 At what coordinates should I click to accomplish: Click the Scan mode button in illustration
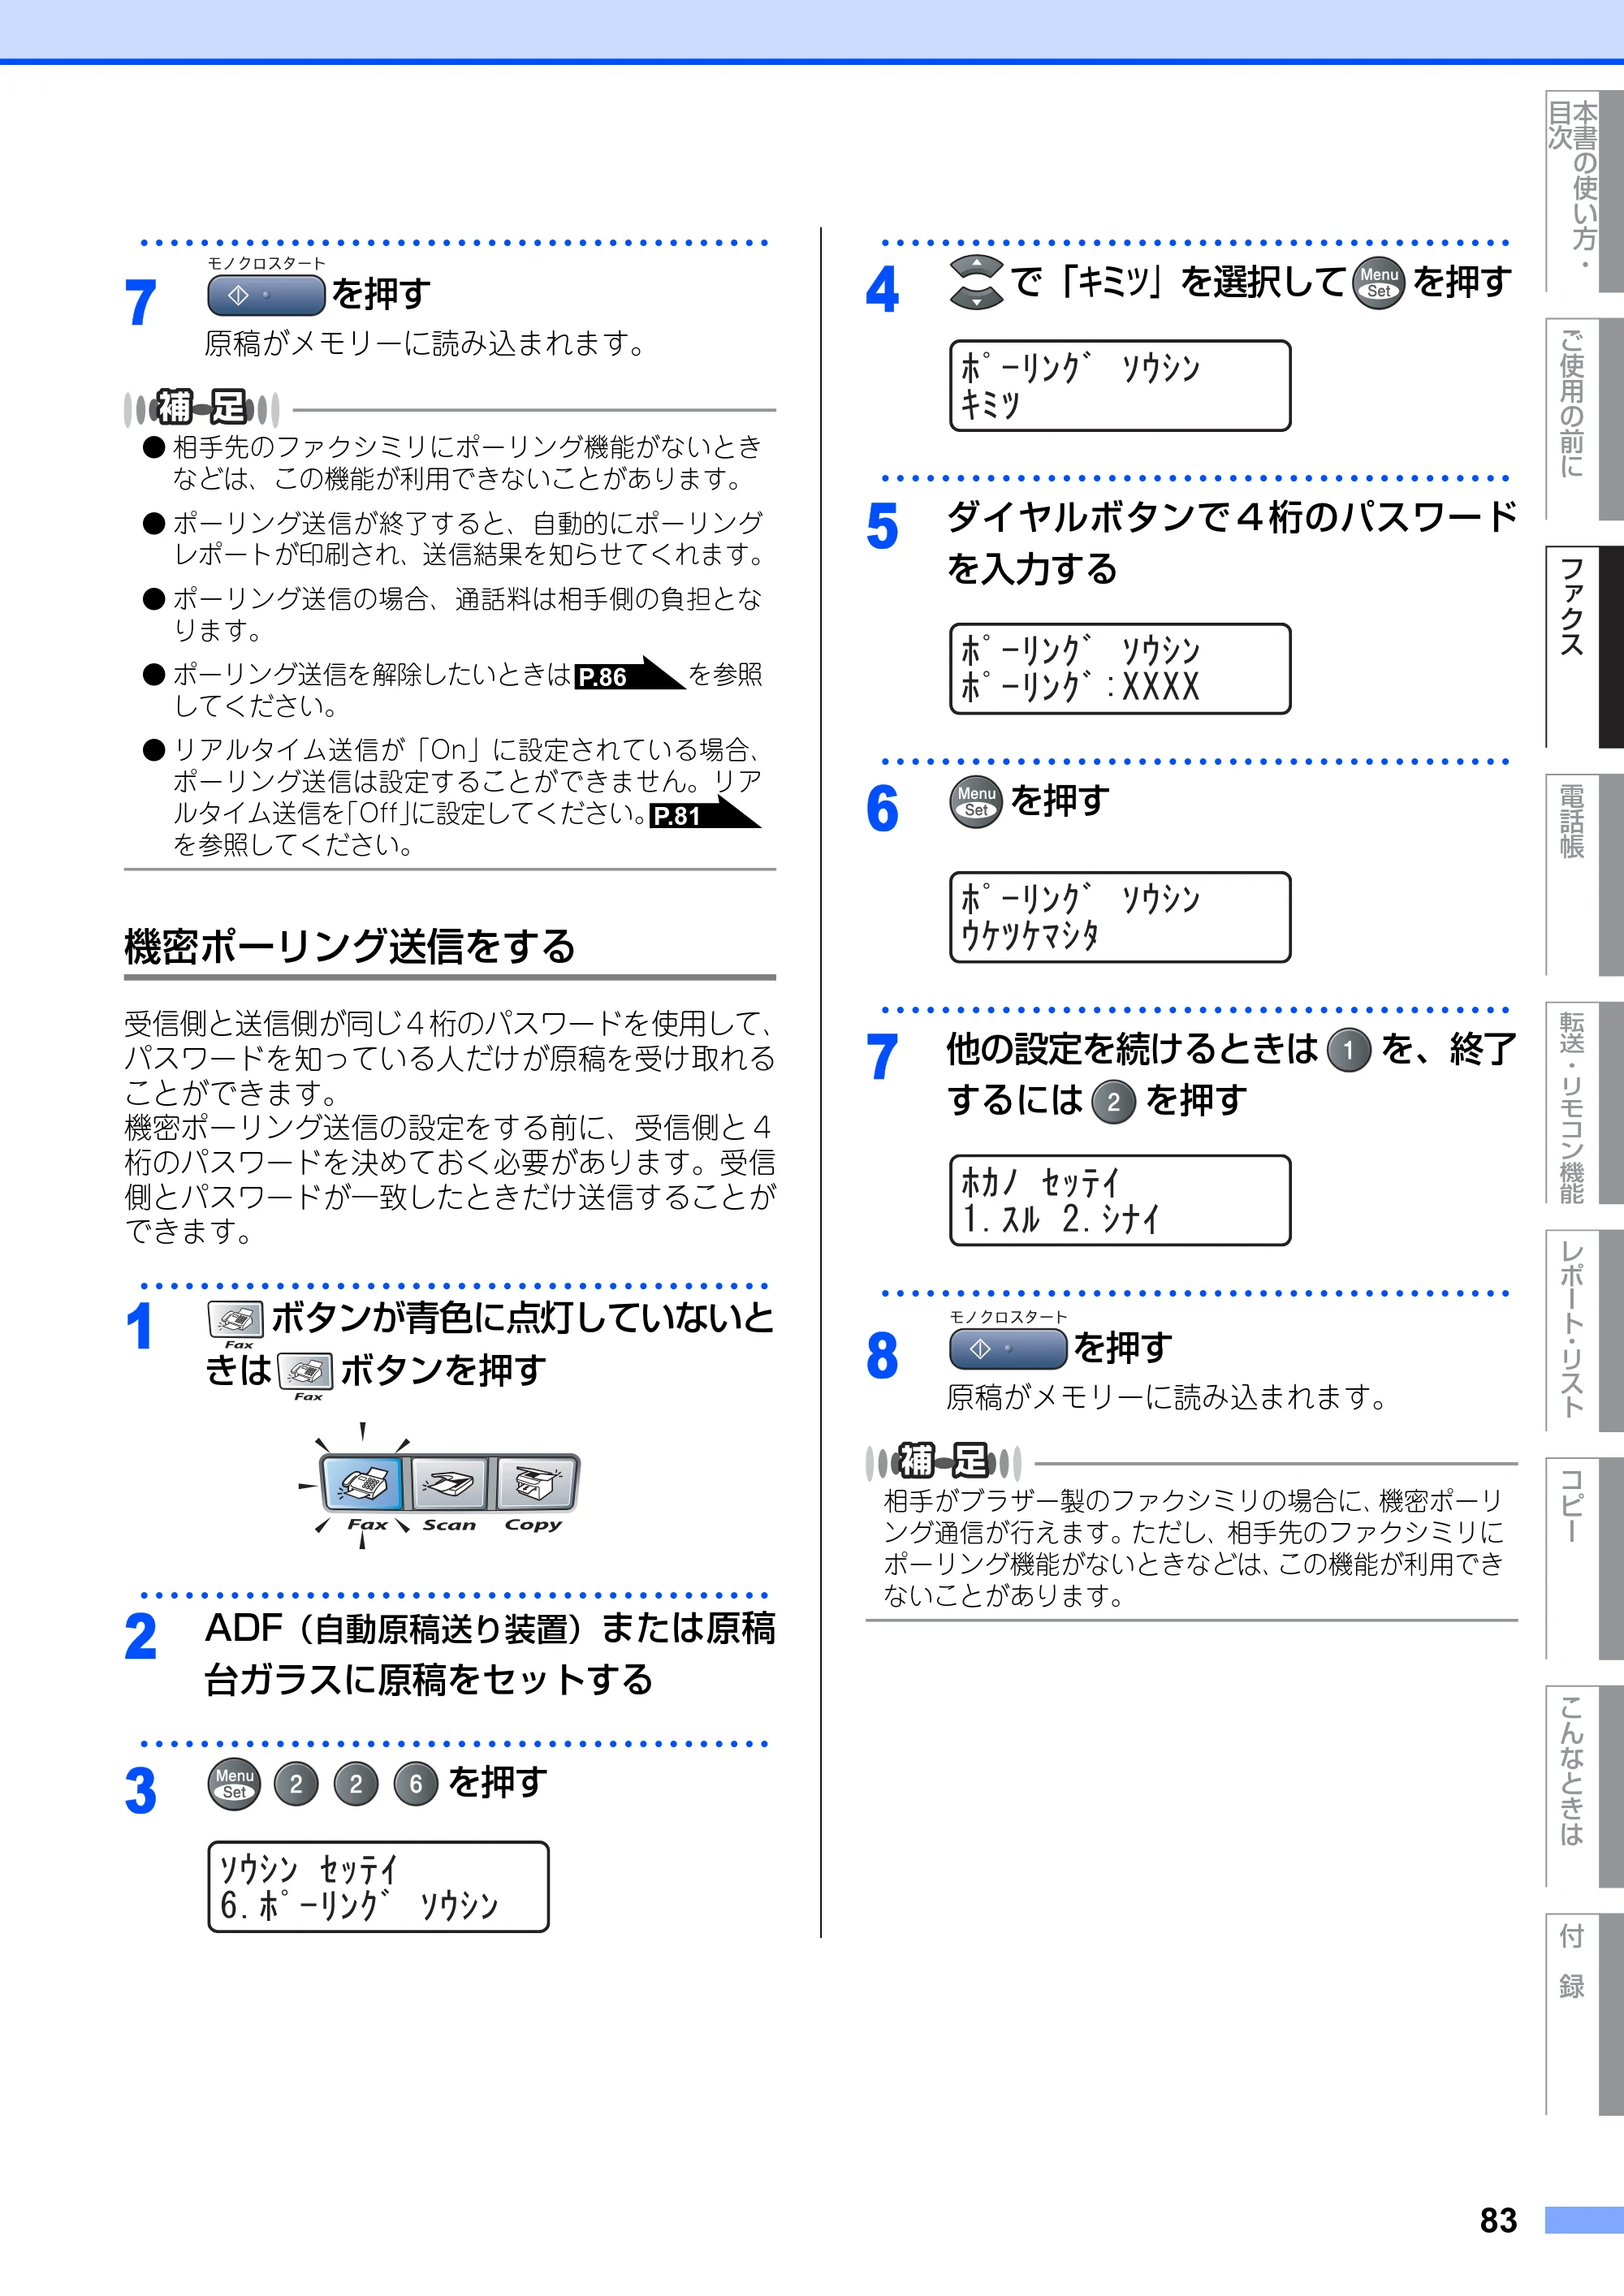(x=450, y=1483)
